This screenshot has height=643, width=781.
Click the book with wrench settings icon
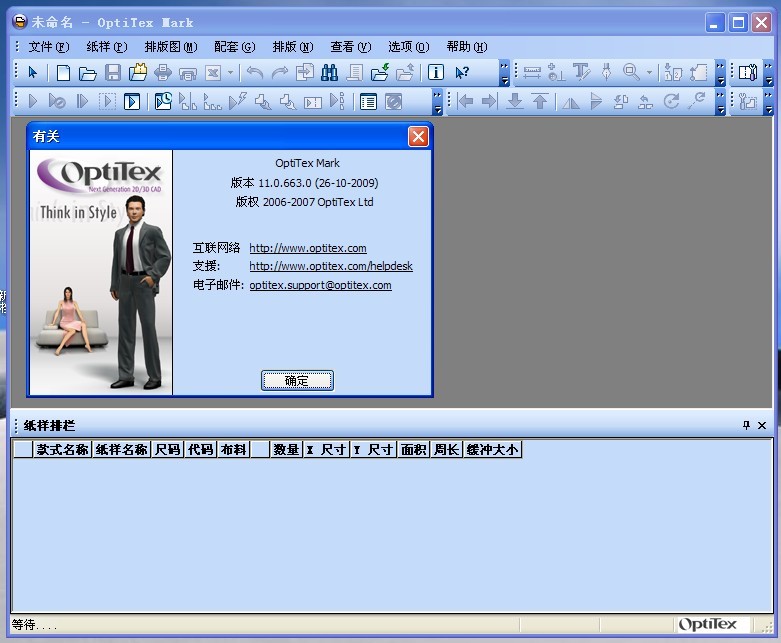click(748, 73)
